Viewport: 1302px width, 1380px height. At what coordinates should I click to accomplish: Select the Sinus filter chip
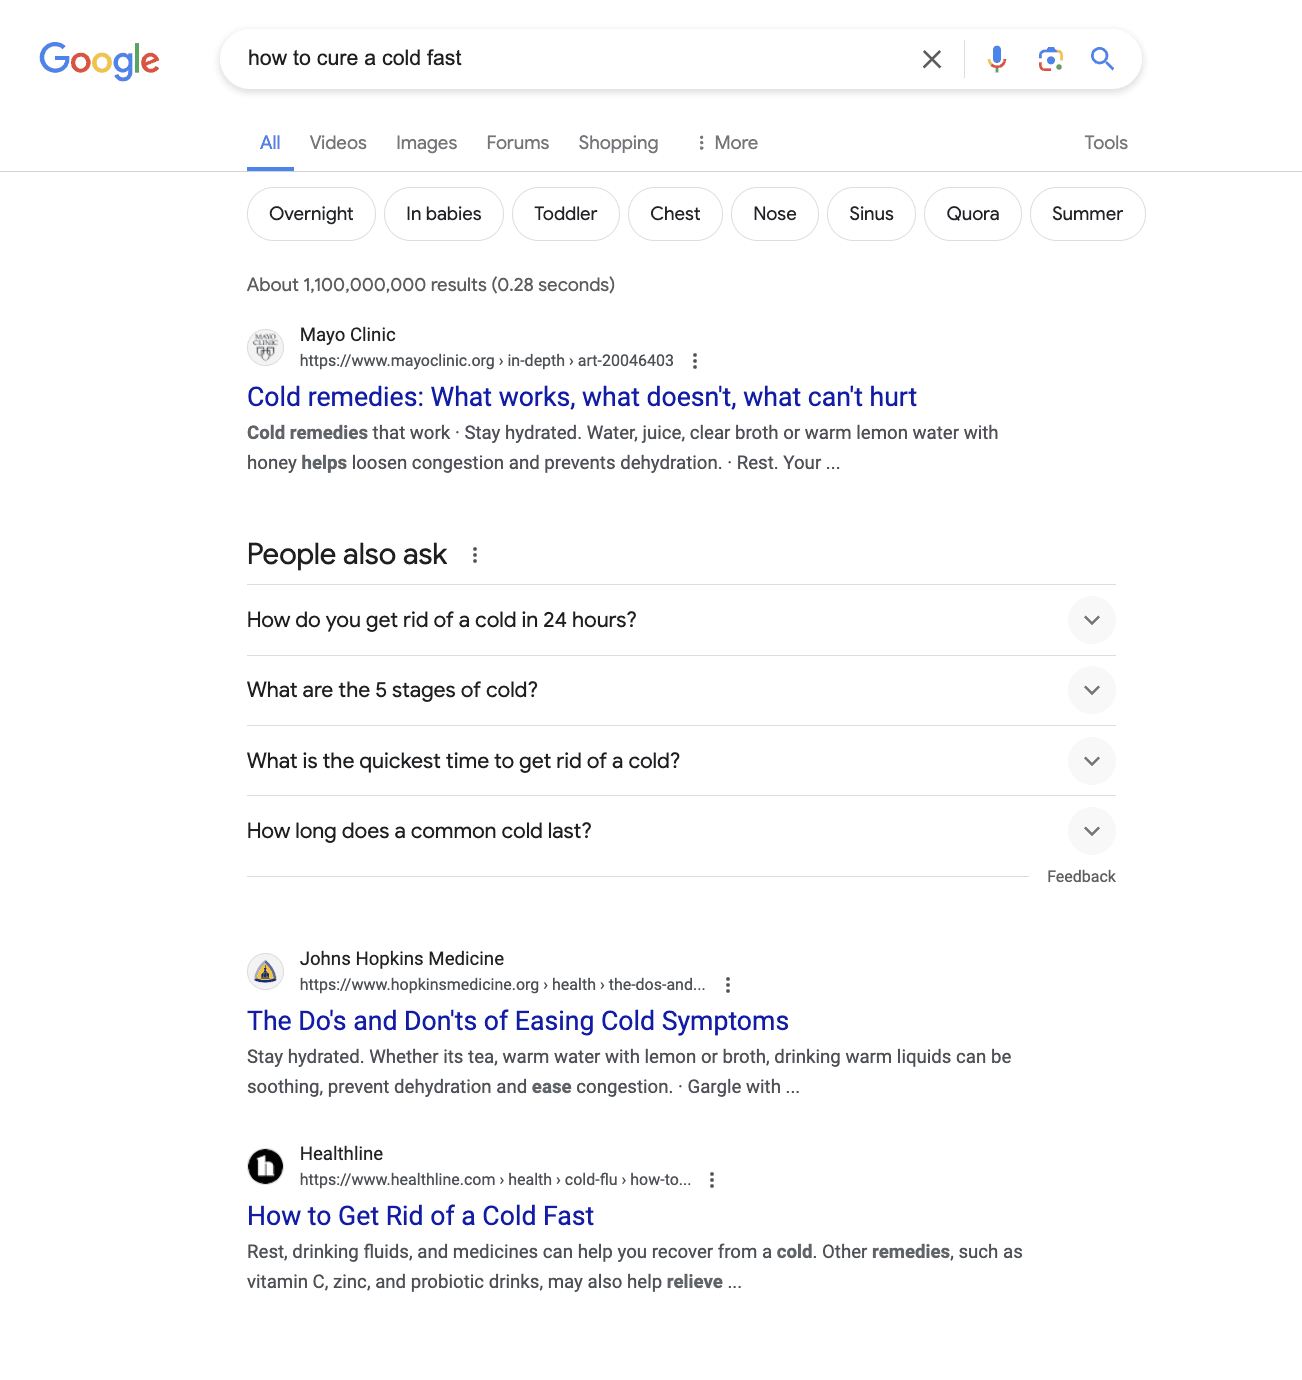tap(870, 213)
